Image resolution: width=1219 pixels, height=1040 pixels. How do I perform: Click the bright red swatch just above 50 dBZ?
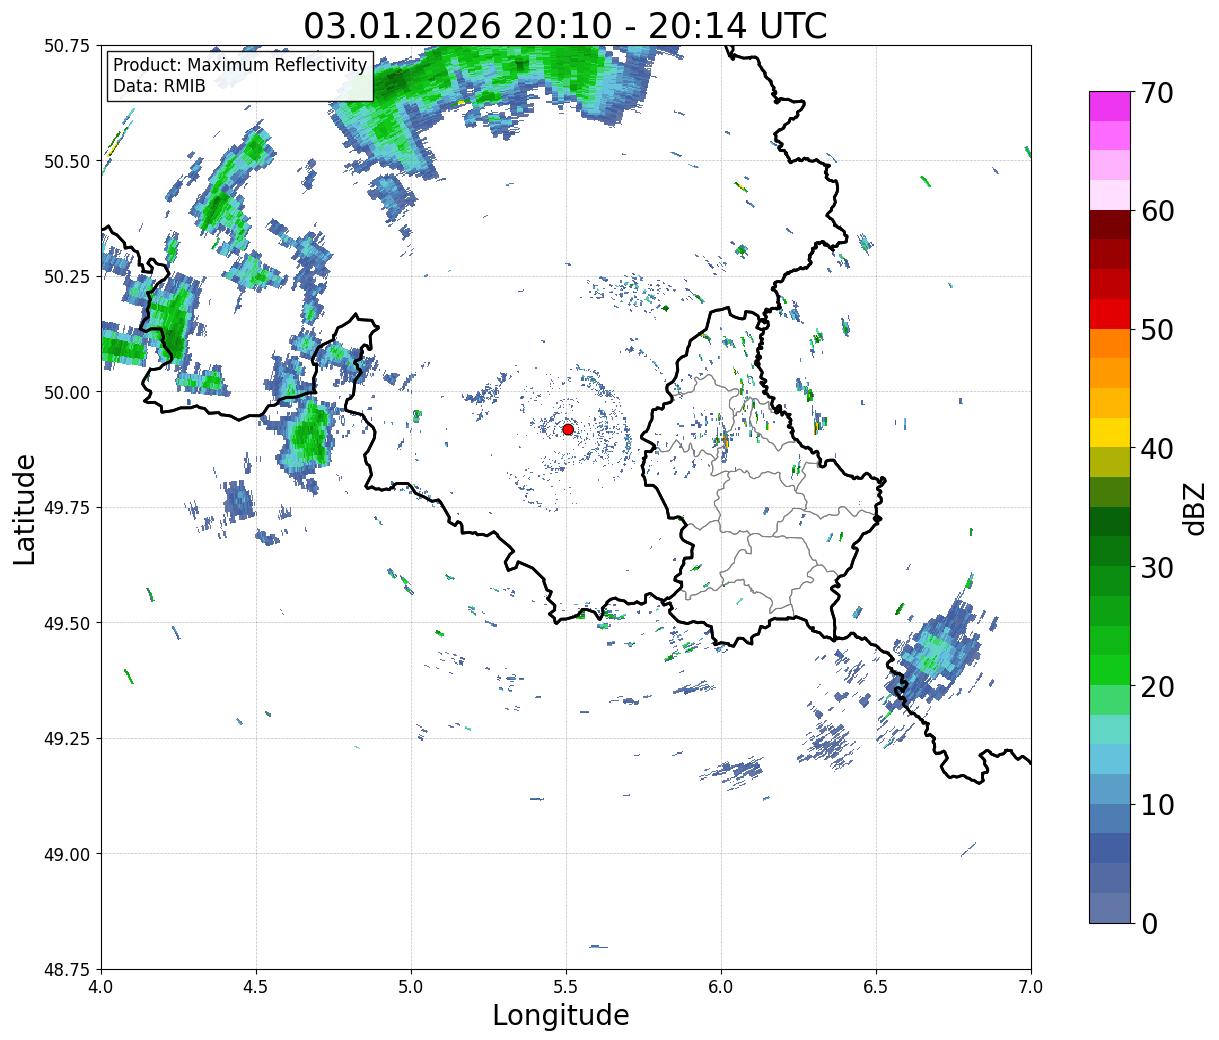1110,314
